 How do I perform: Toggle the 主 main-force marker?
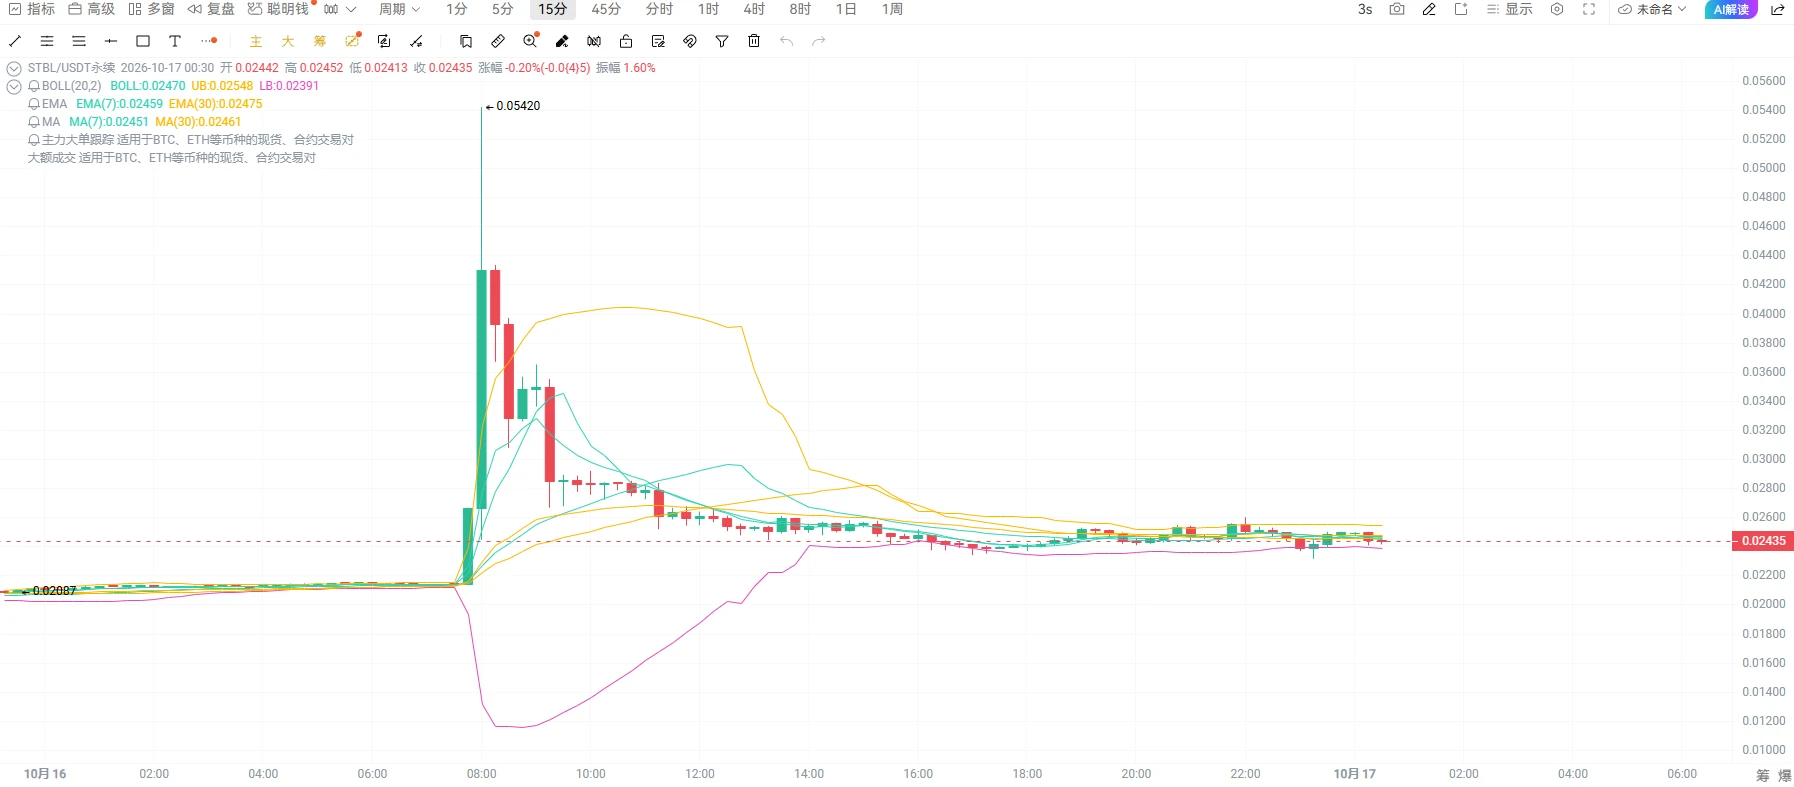click(256, 41)
